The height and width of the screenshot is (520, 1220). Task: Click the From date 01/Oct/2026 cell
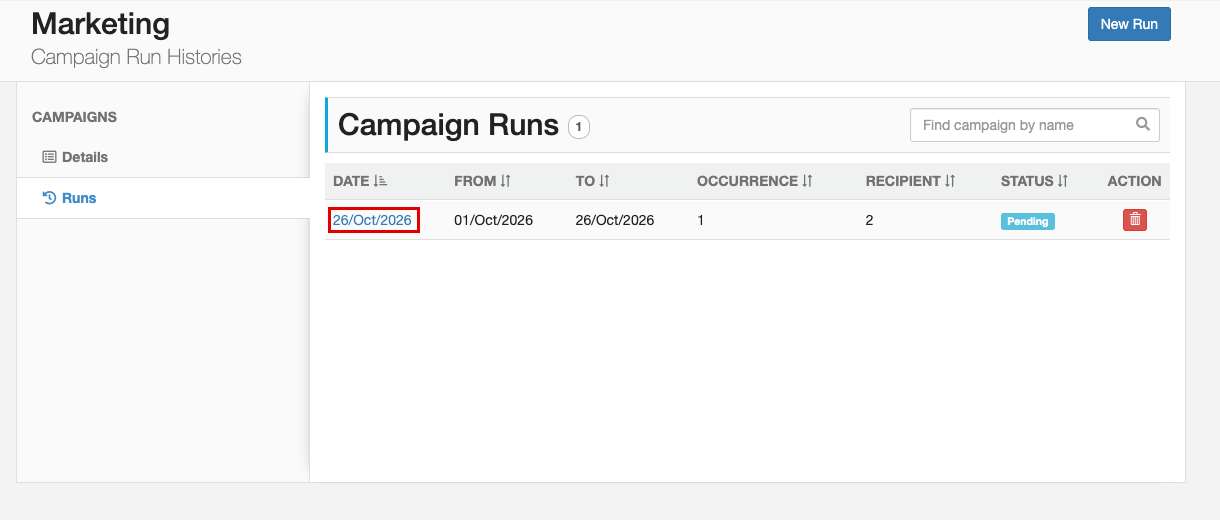493,220
